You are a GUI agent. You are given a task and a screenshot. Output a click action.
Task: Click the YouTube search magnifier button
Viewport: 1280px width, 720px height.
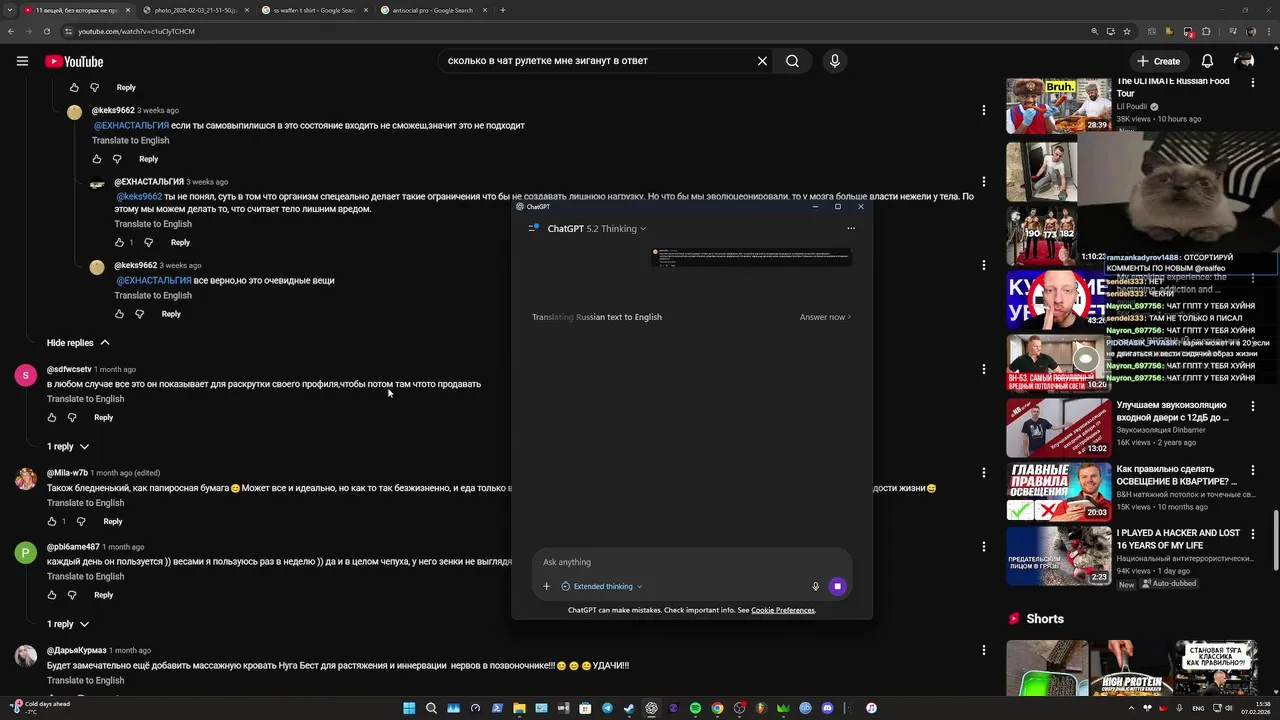coord(792,61)
